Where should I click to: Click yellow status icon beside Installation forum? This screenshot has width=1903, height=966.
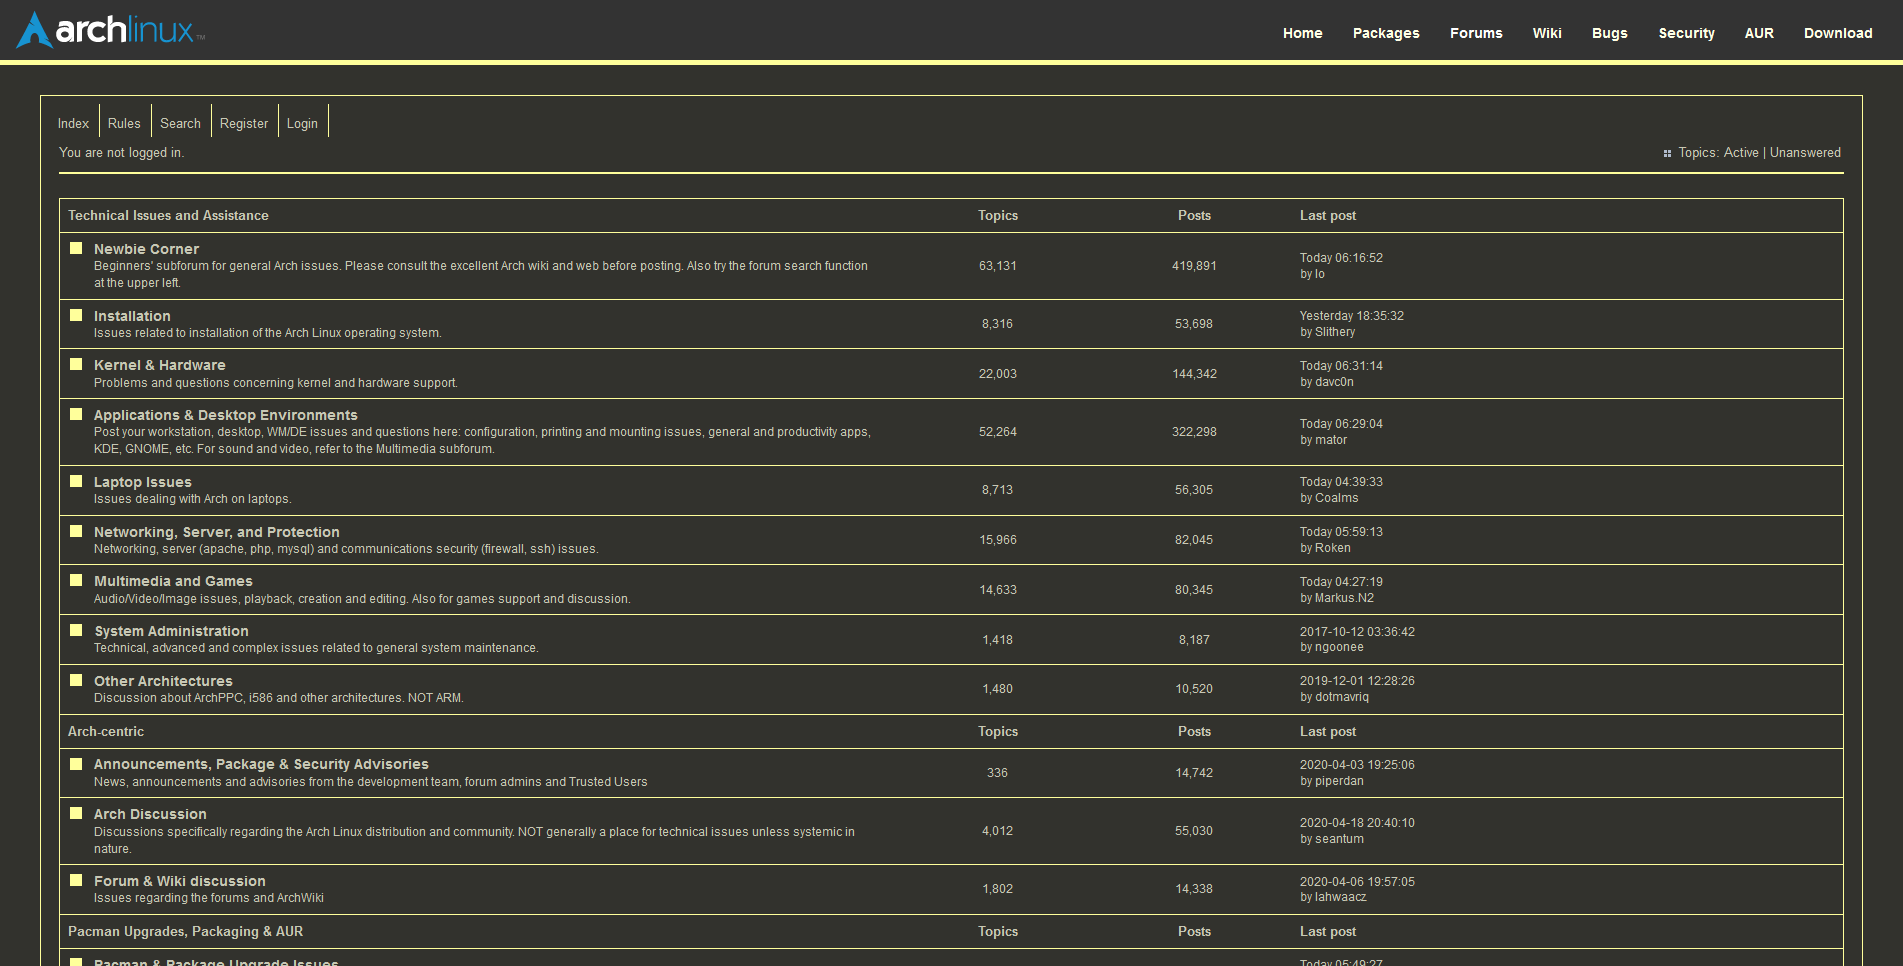point(76,315)
